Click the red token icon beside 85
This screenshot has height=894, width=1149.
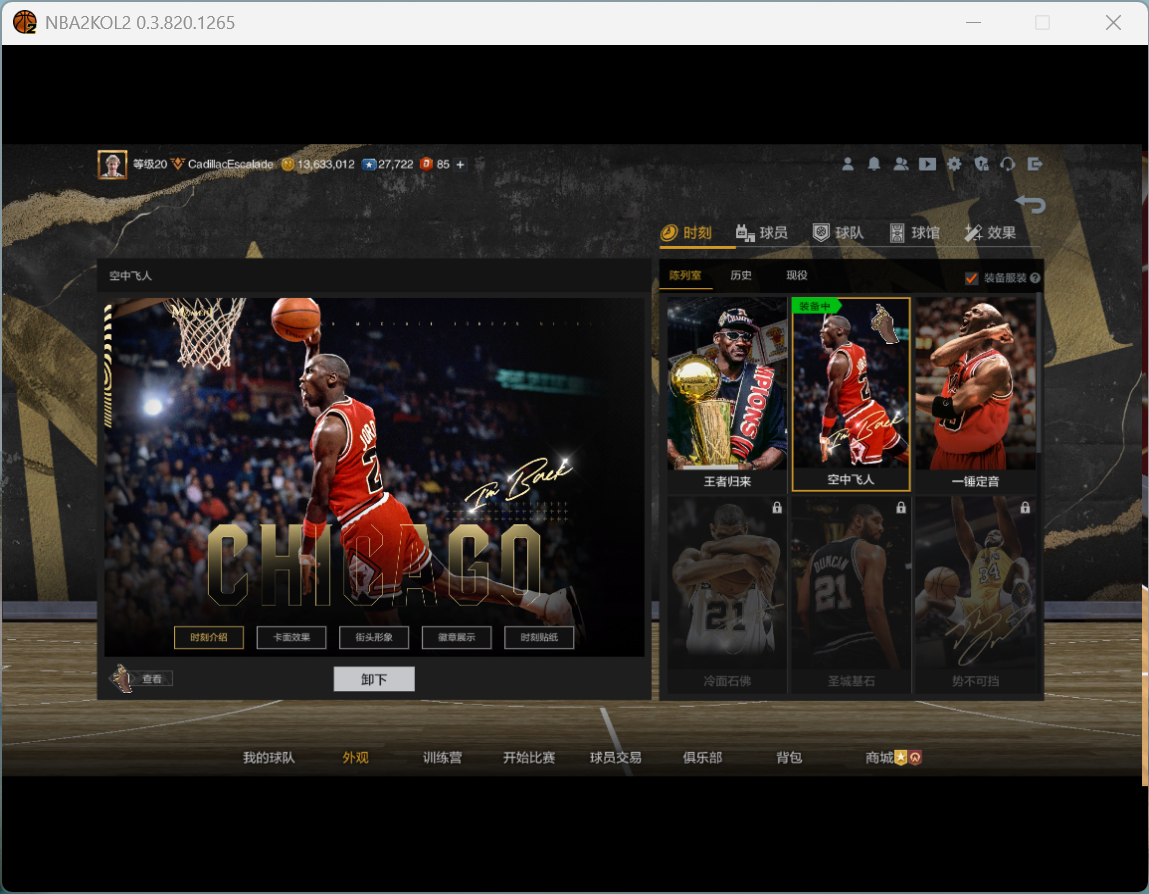tap(426, 164)
